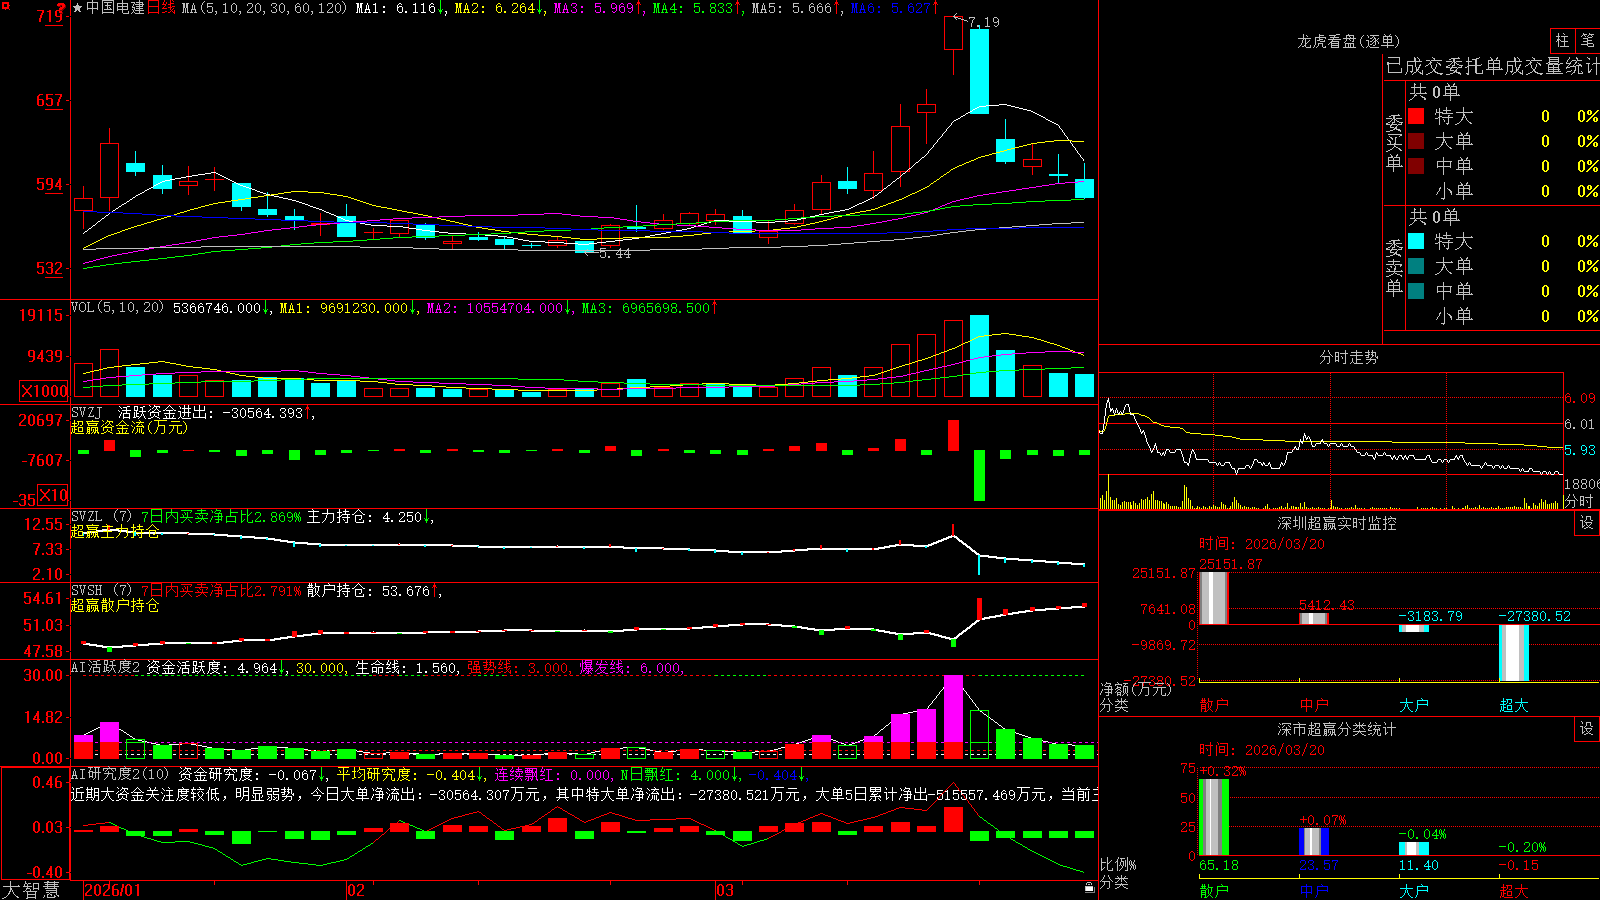
Task: Click the 深圳超赢实时监控 panel title
Action: [x=1337, y=523]
